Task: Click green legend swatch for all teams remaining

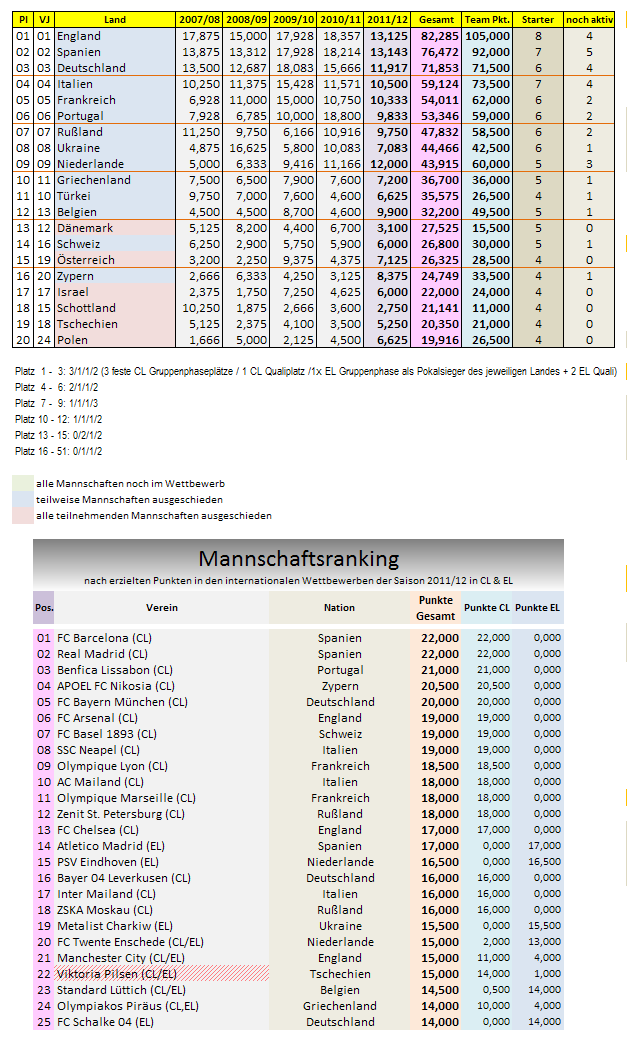Action: [23, 484]
